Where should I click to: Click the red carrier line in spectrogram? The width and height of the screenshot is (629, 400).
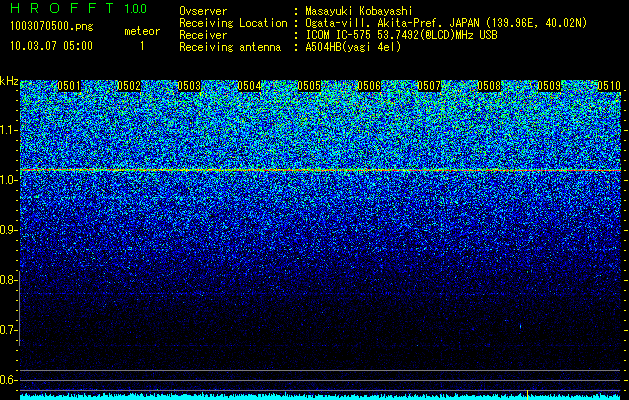pos(321,170)
